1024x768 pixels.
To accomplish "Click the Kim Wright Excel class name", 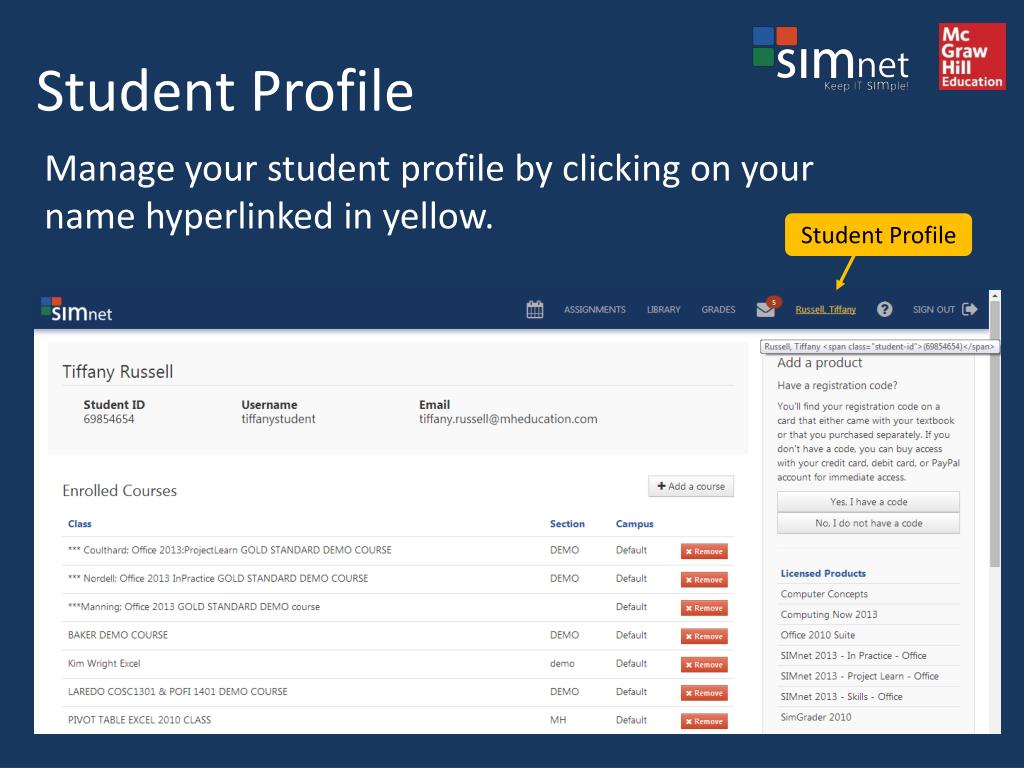I will [x=104, y=664].
